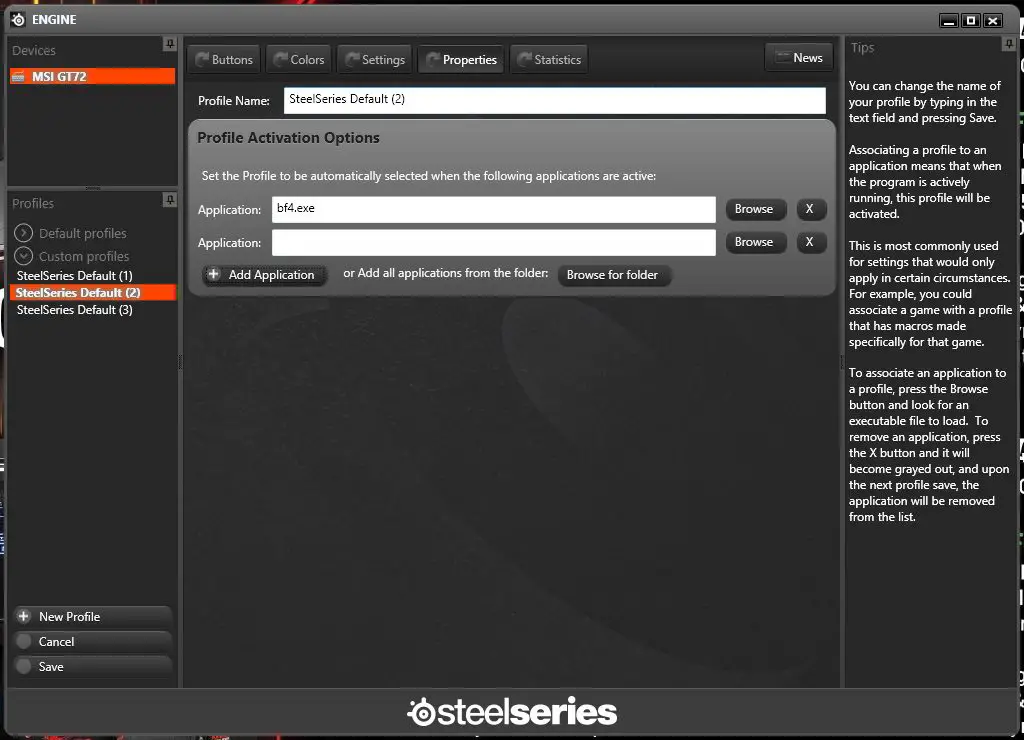The height and width of the screenshot is (740, 1024).
Task: Click the Cancel button
Action: click(x=92, y=641)
